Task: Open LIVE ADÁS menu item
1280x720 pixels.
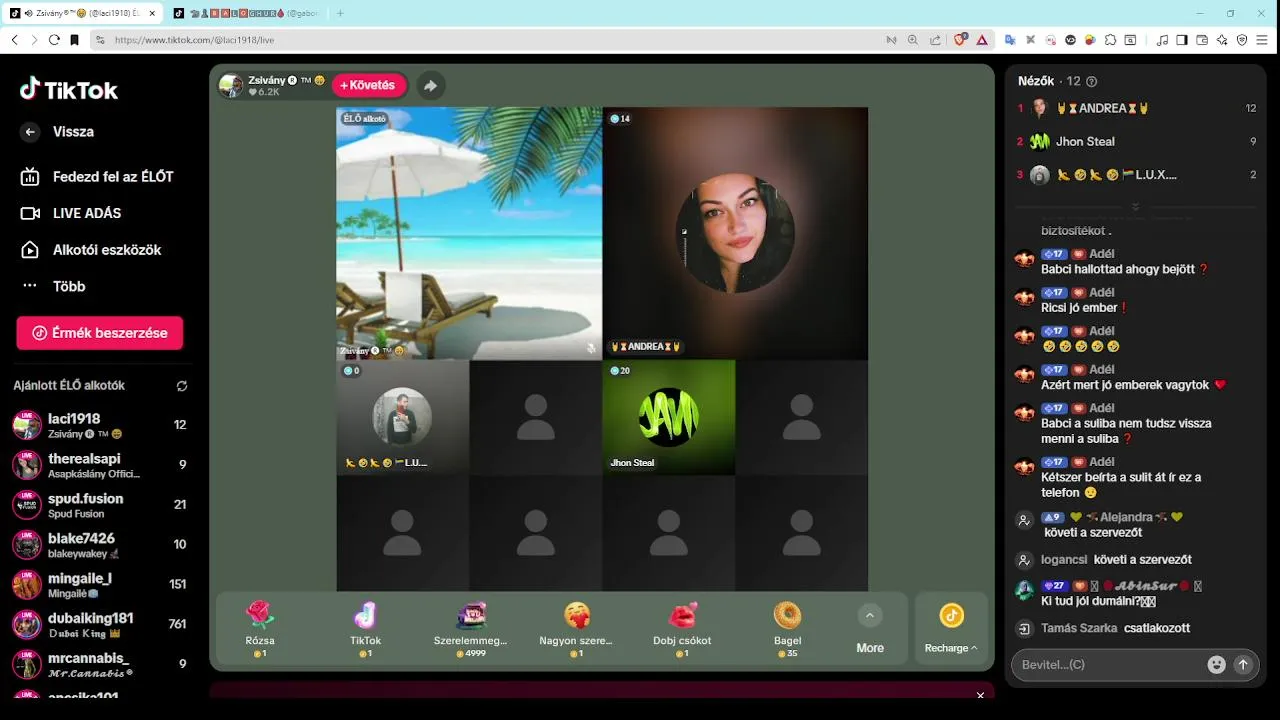Action: [72, 213]
